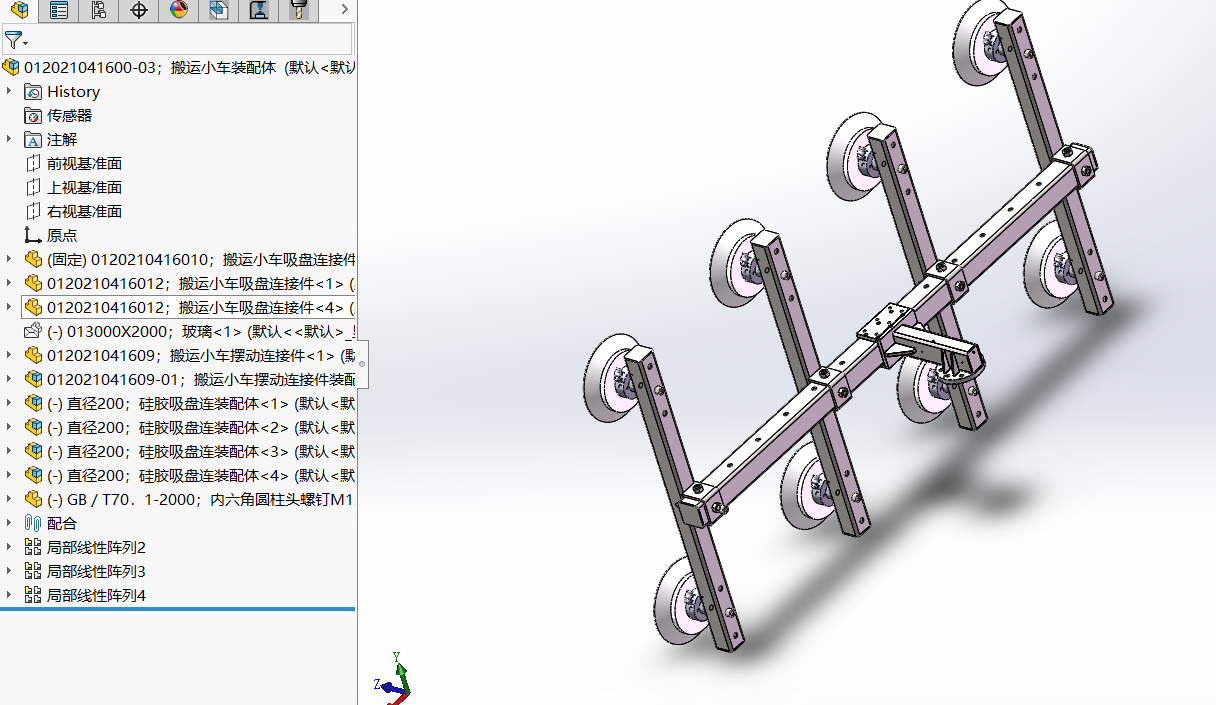
Task: Expand the History folder
Action: (9, 91)
